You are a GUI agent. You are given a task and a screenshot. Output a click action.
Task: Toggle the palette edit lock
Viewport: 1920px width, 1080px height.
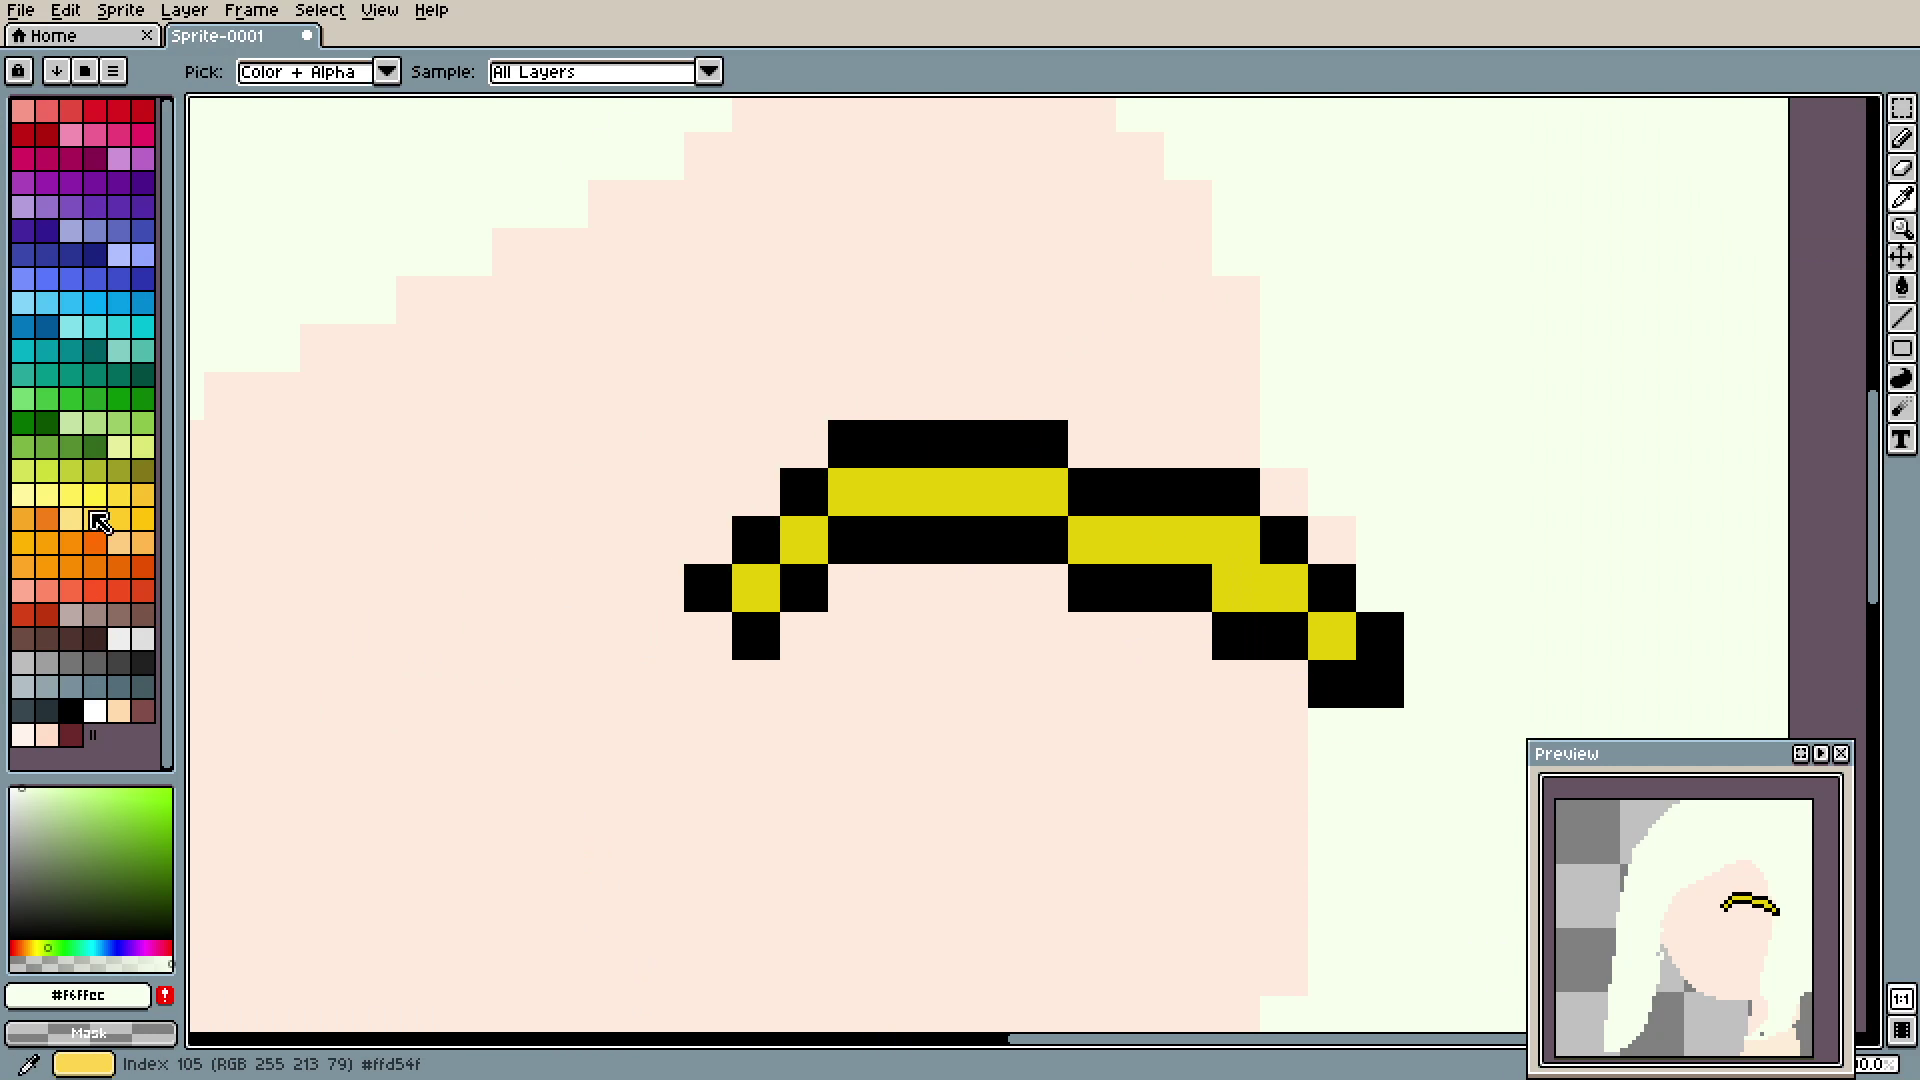[18, 71]
